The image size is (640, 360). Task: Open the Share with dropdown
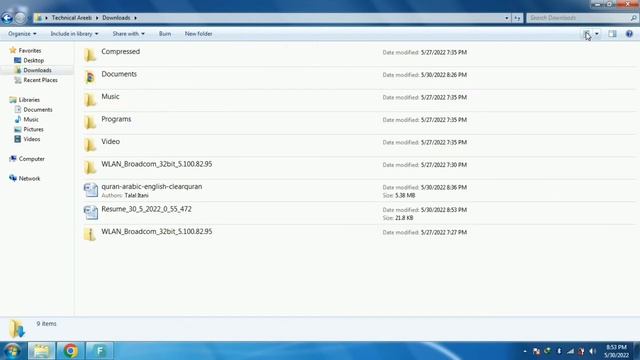(129, 34)
